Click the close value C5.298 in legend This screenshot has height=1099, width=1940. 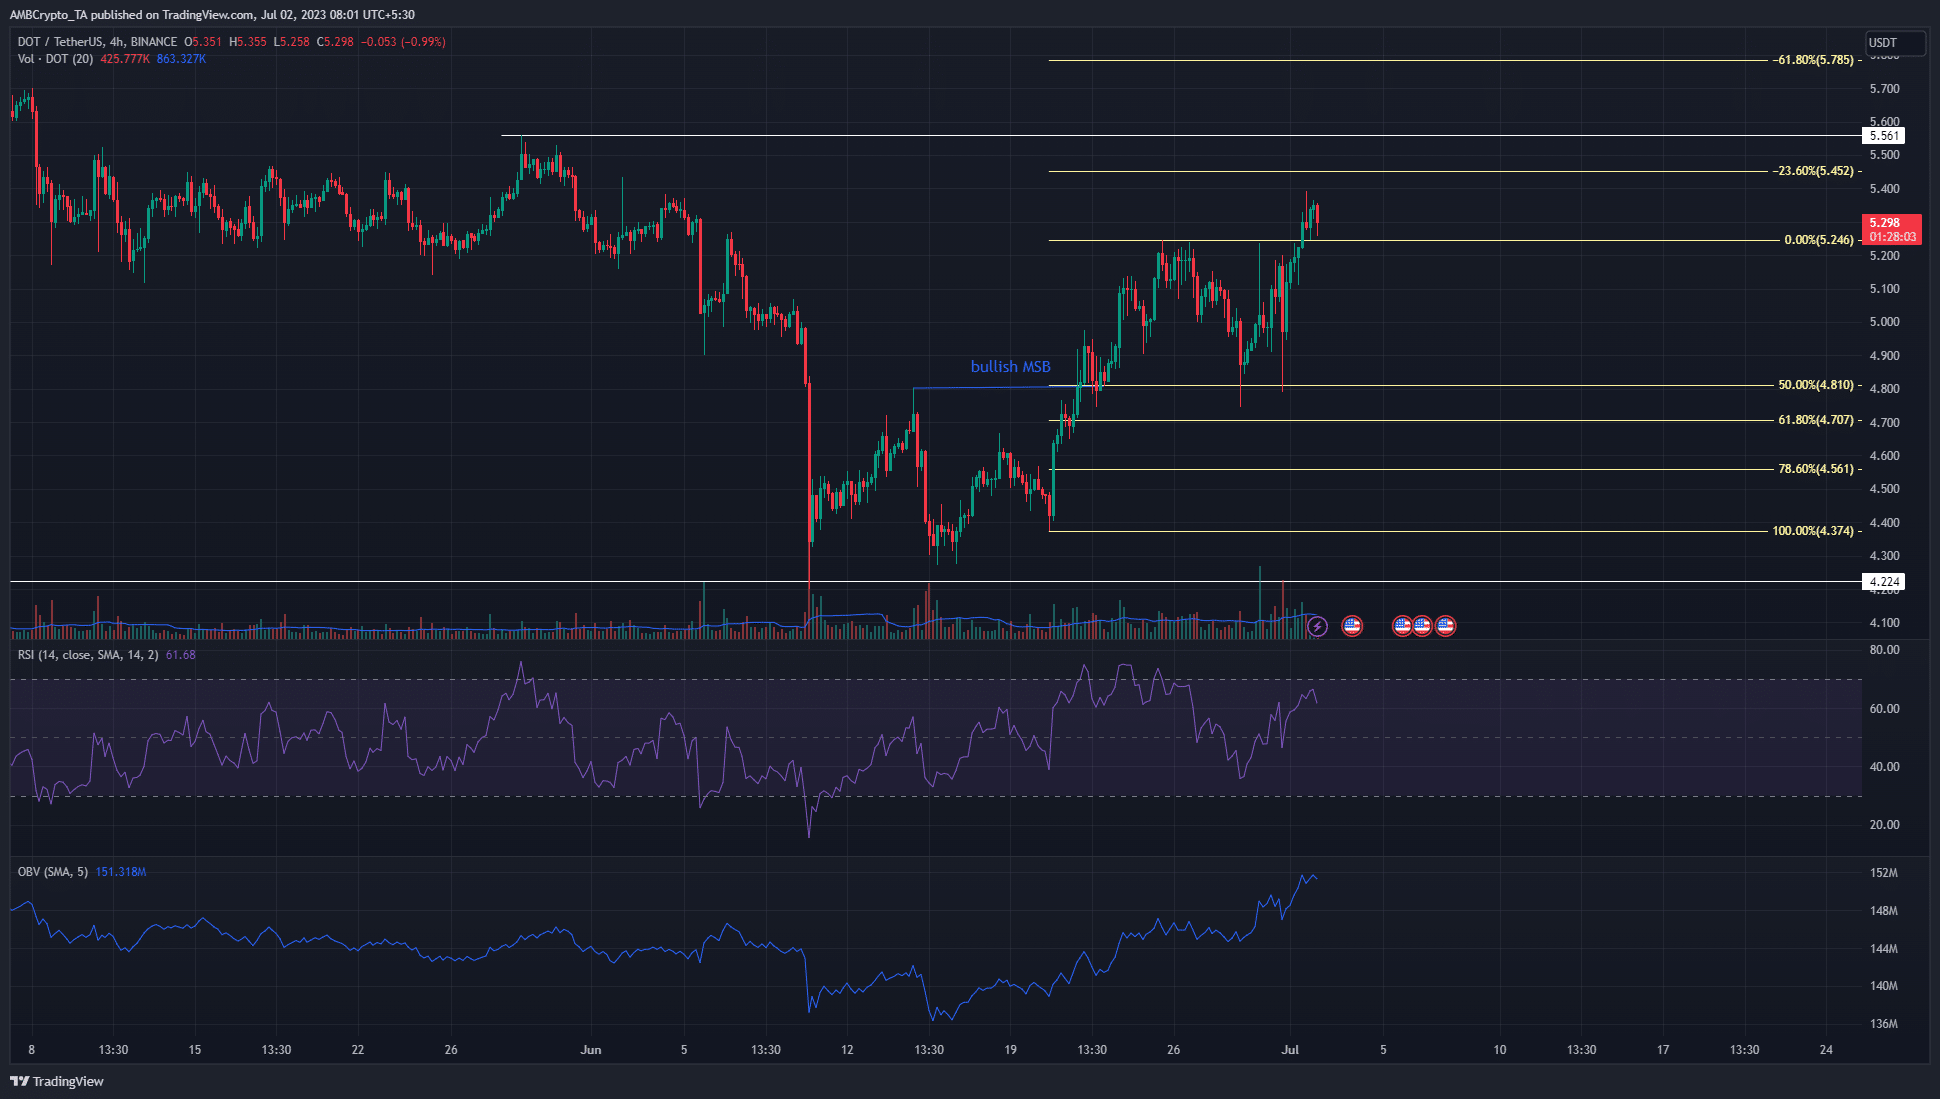(335, 42)
